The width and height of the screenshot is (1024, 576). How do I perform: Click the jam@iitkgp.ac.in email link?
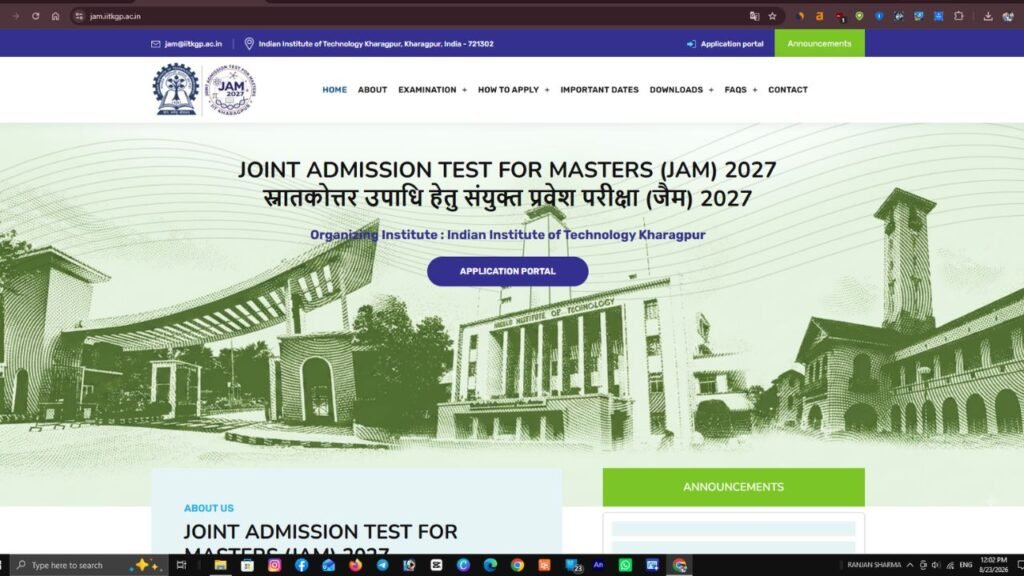pyautogui.click(x=193, y=44)
